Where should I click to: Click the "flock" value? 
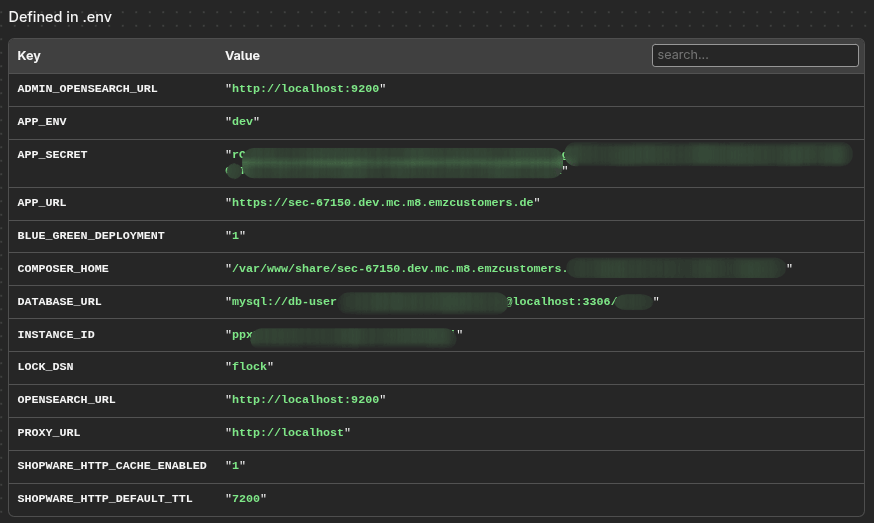(x=249, y=366)
